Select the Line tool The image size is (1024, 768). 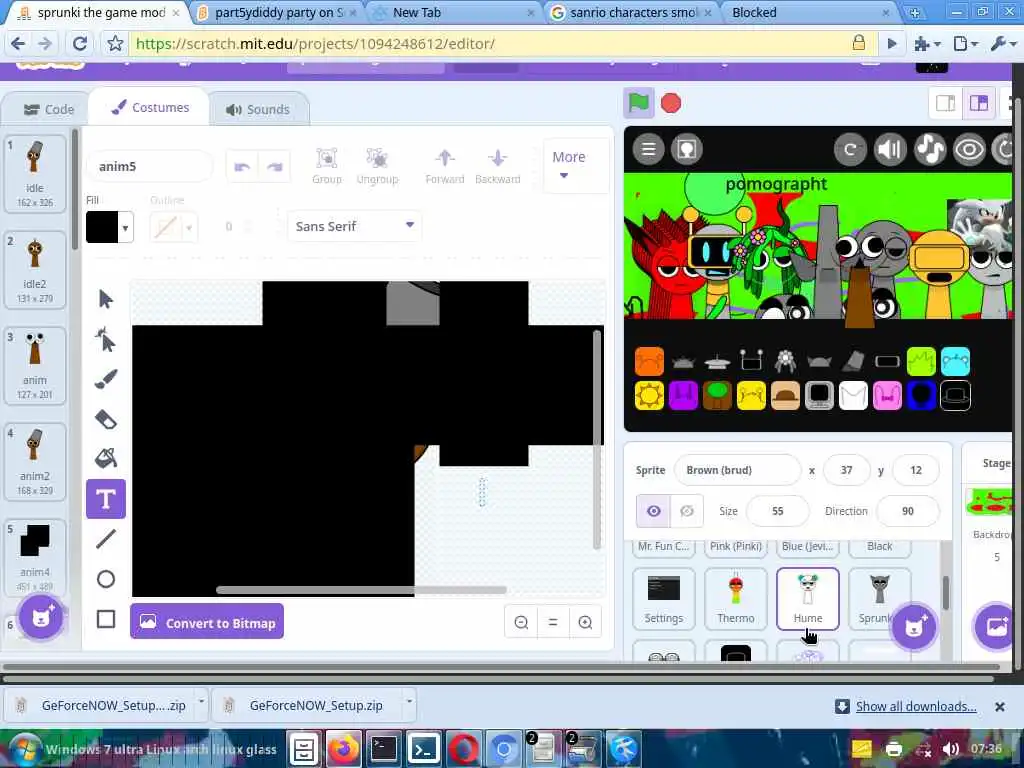tap(106, 539)
